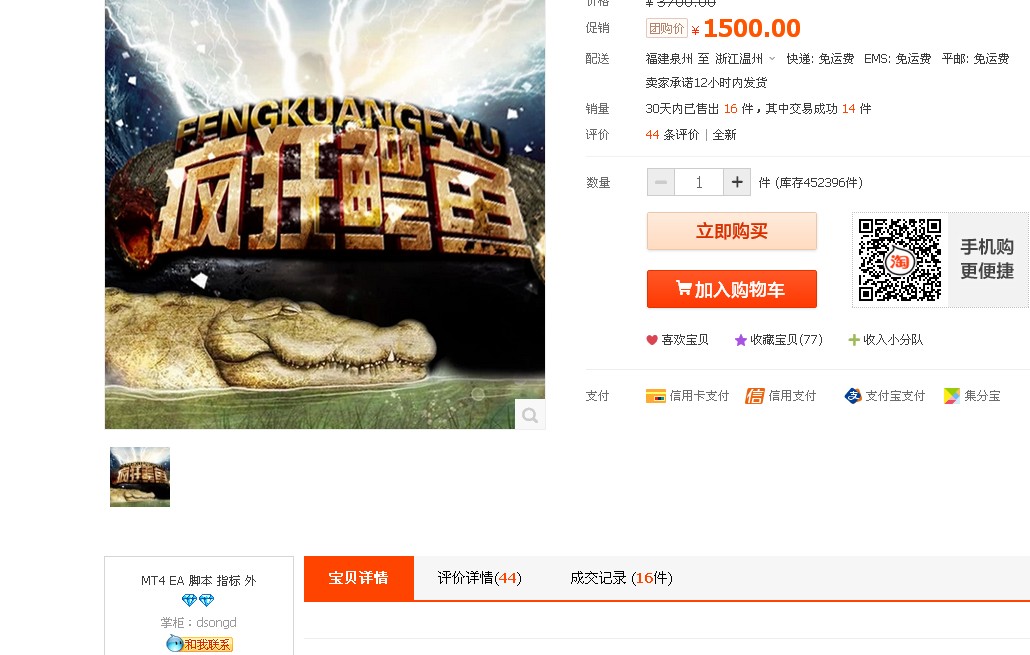The height and width of the screenshot is (655, 1030).
Task: Click the 和我联系 Wangwang chat icon
Action: [200, 644]
